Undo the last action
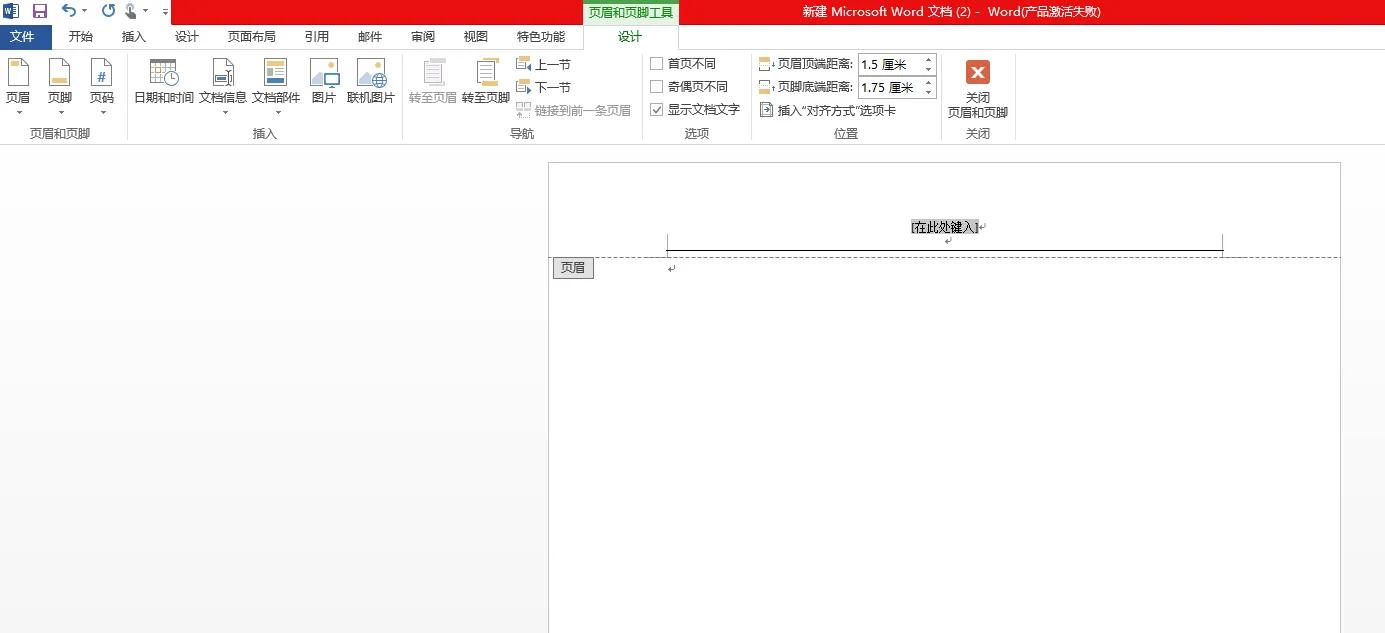1385x633 pixels. (x=68, y=11)
